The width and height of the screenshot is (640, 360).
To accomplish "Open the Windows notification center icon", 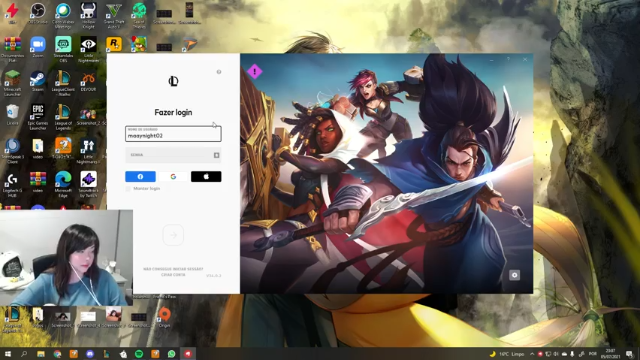I will [x=629, y=354].
